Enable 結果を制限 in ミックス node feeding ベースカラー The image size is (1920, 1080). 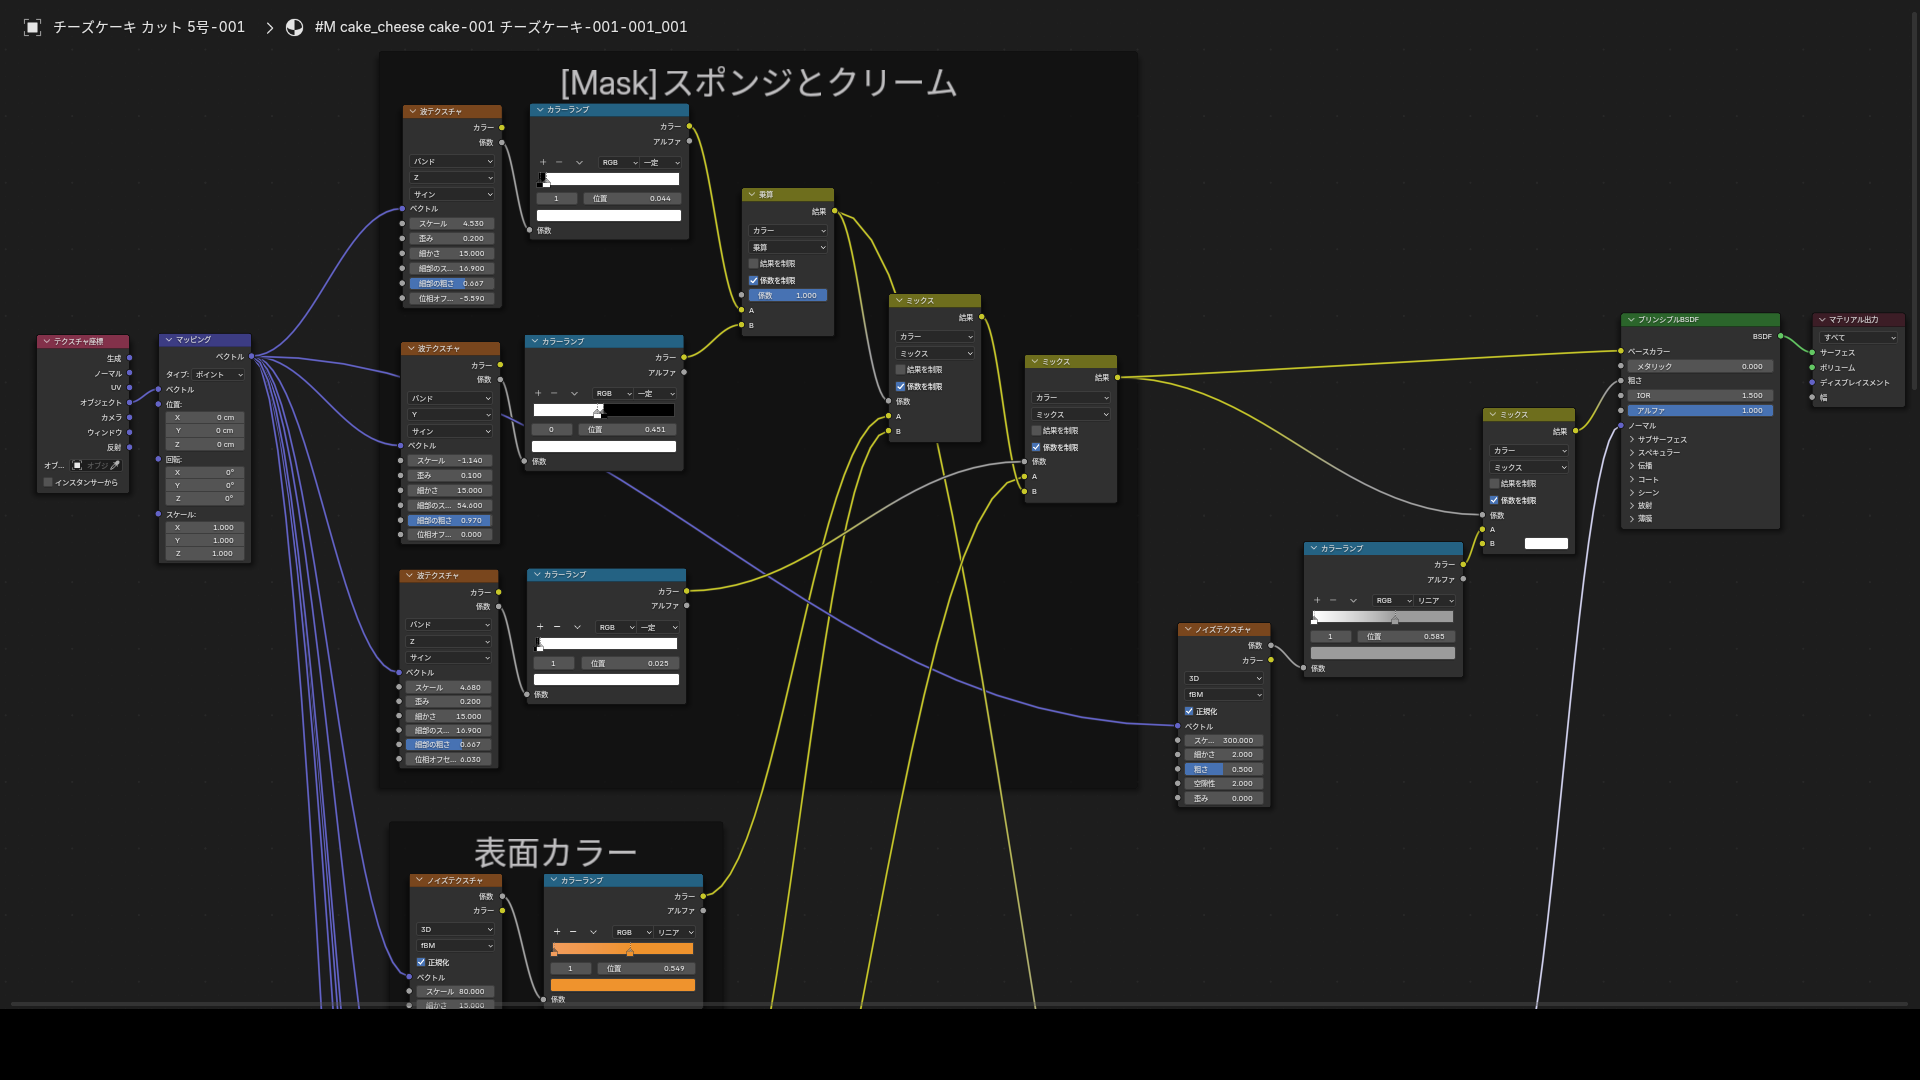(1036, 431)
